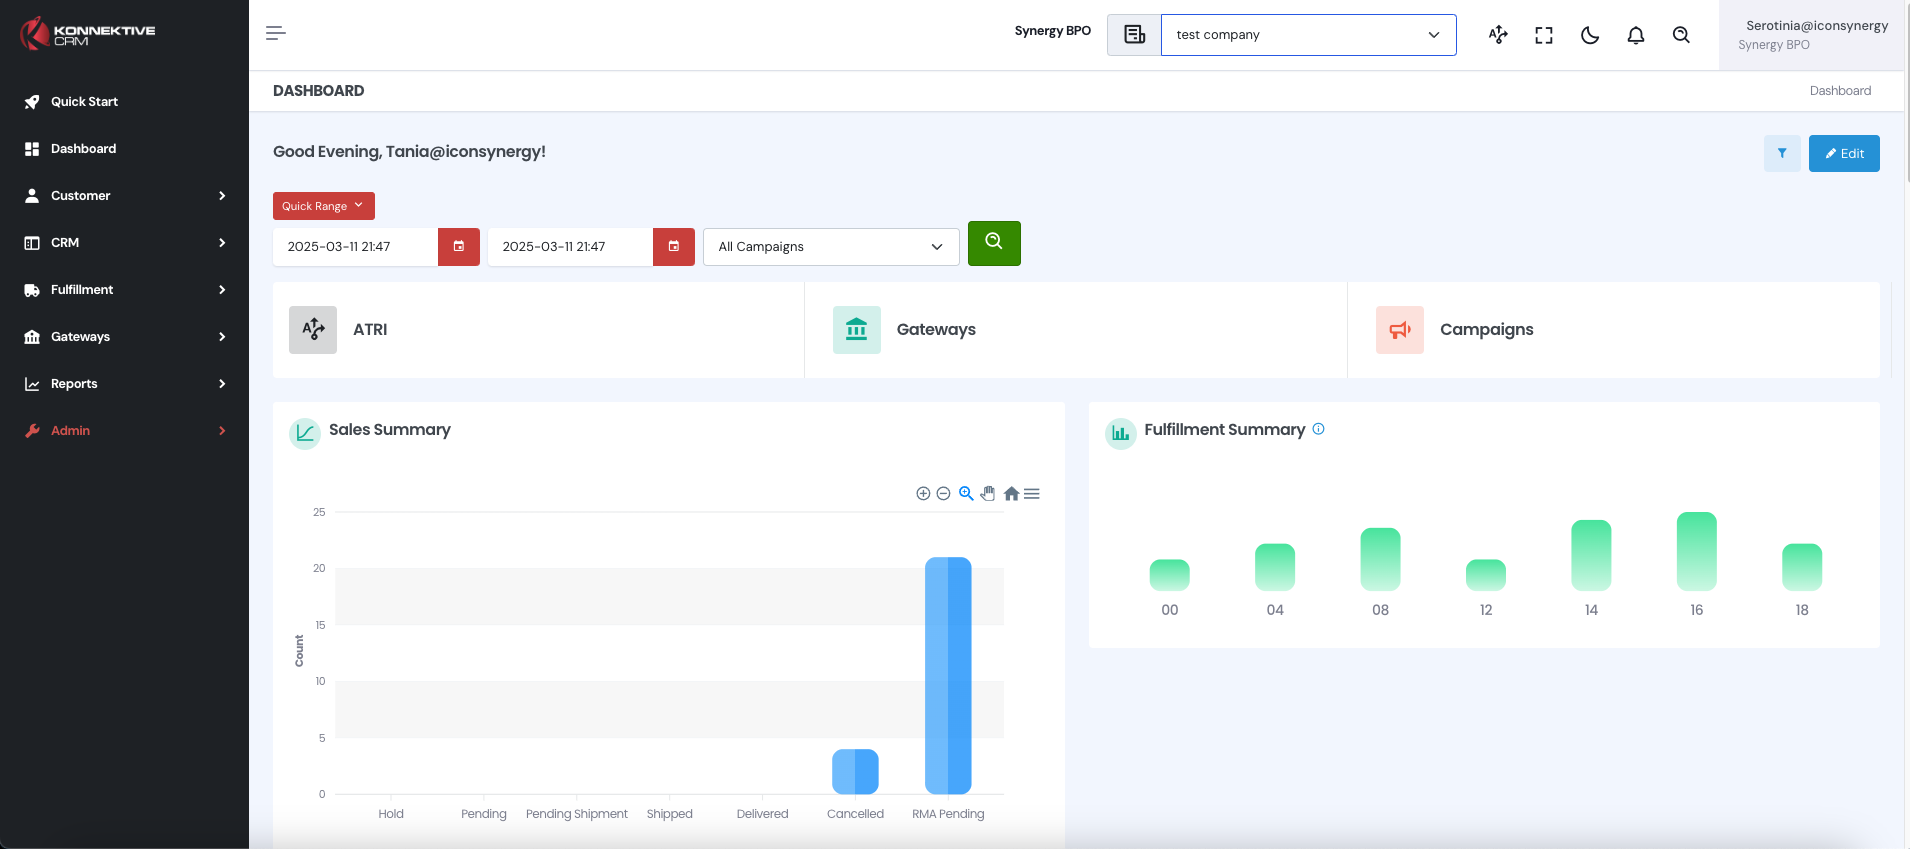Expand the Quick Range dropdown
The width and height of the screenshot is (1910, 849).
point(323,206)
